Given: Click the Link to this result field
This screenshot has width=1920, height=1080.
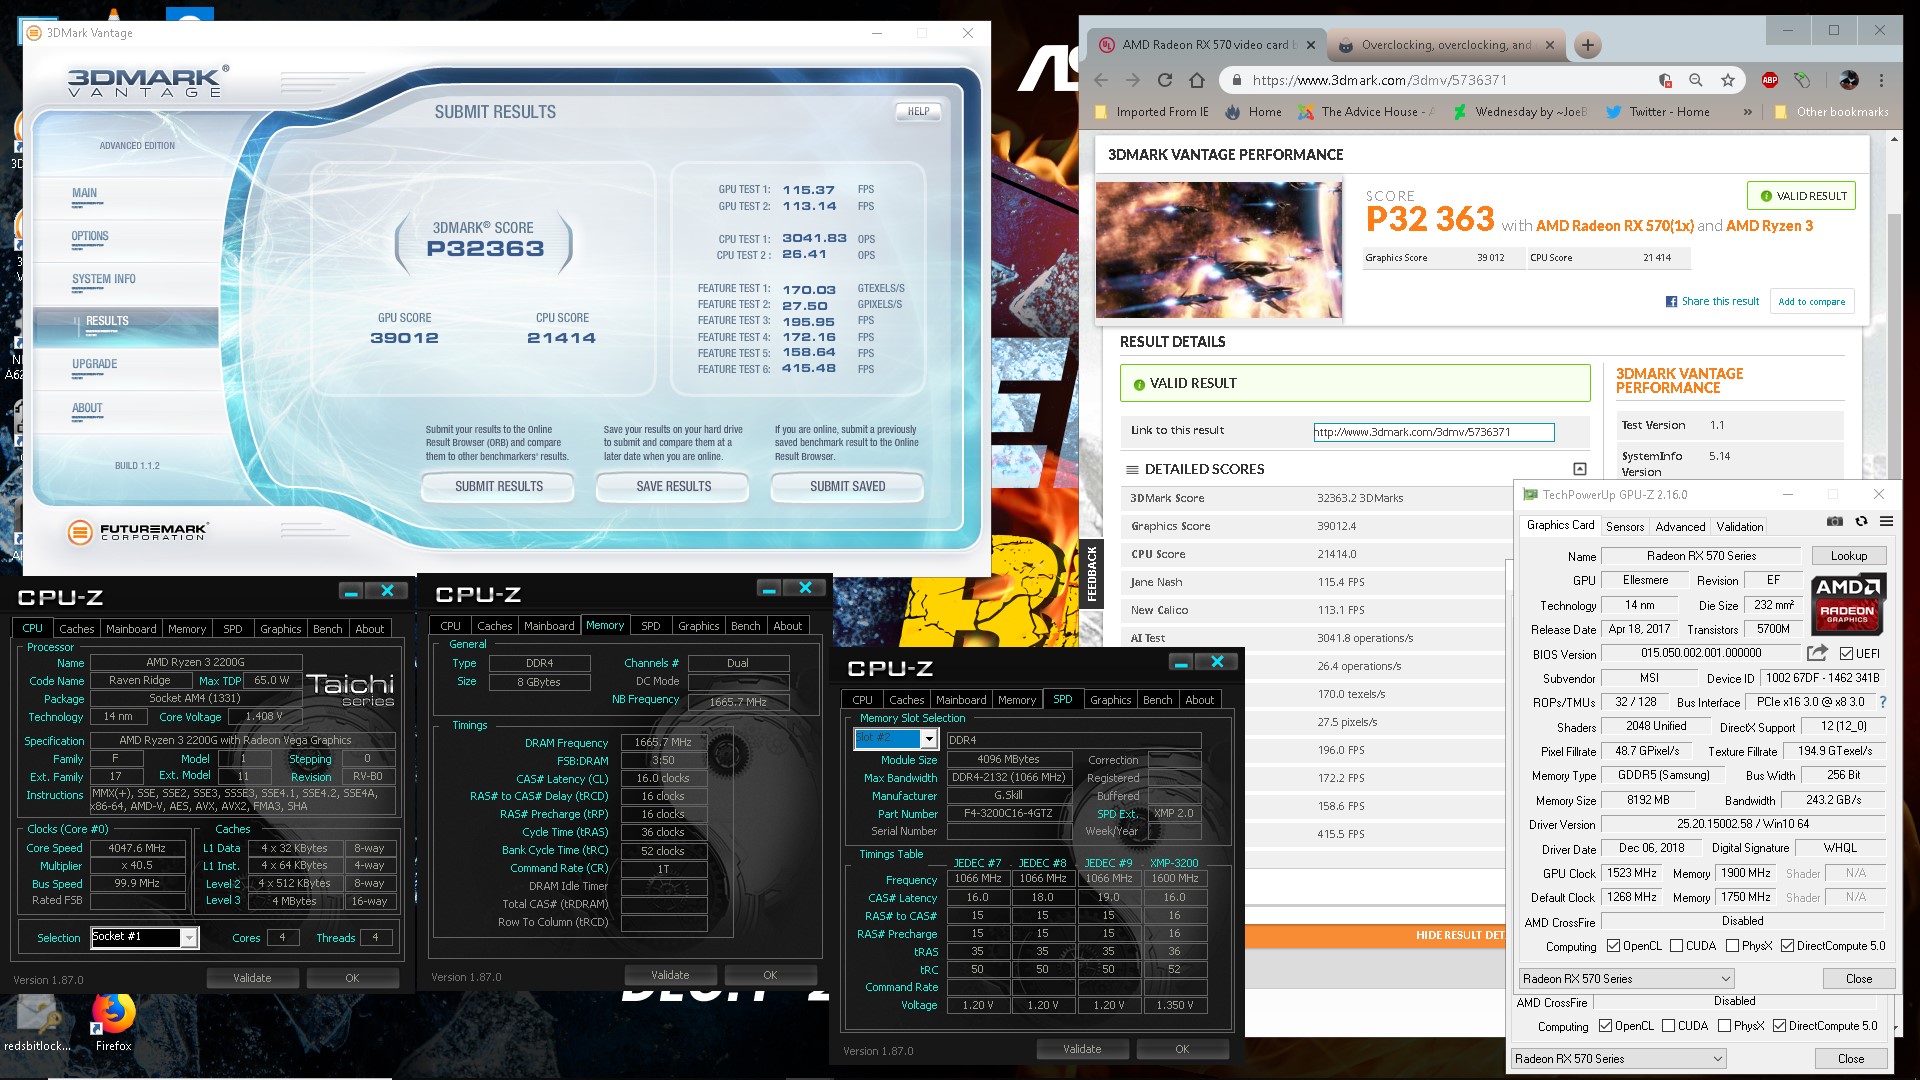Looking at the screenshot, I should click(x=1434, y=432).
